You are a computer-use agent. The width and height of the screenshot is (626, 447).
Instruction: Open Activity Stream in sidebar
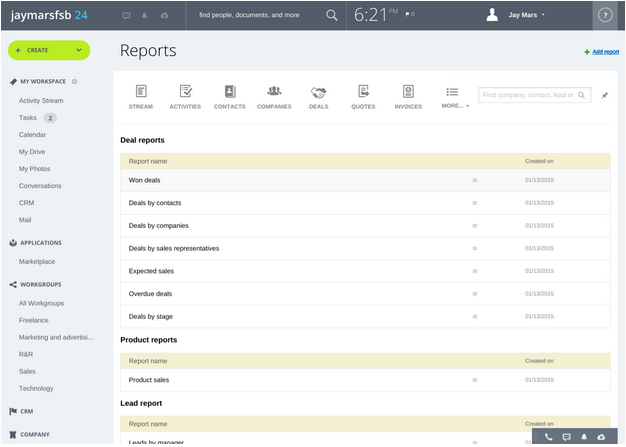click(41, 101)
